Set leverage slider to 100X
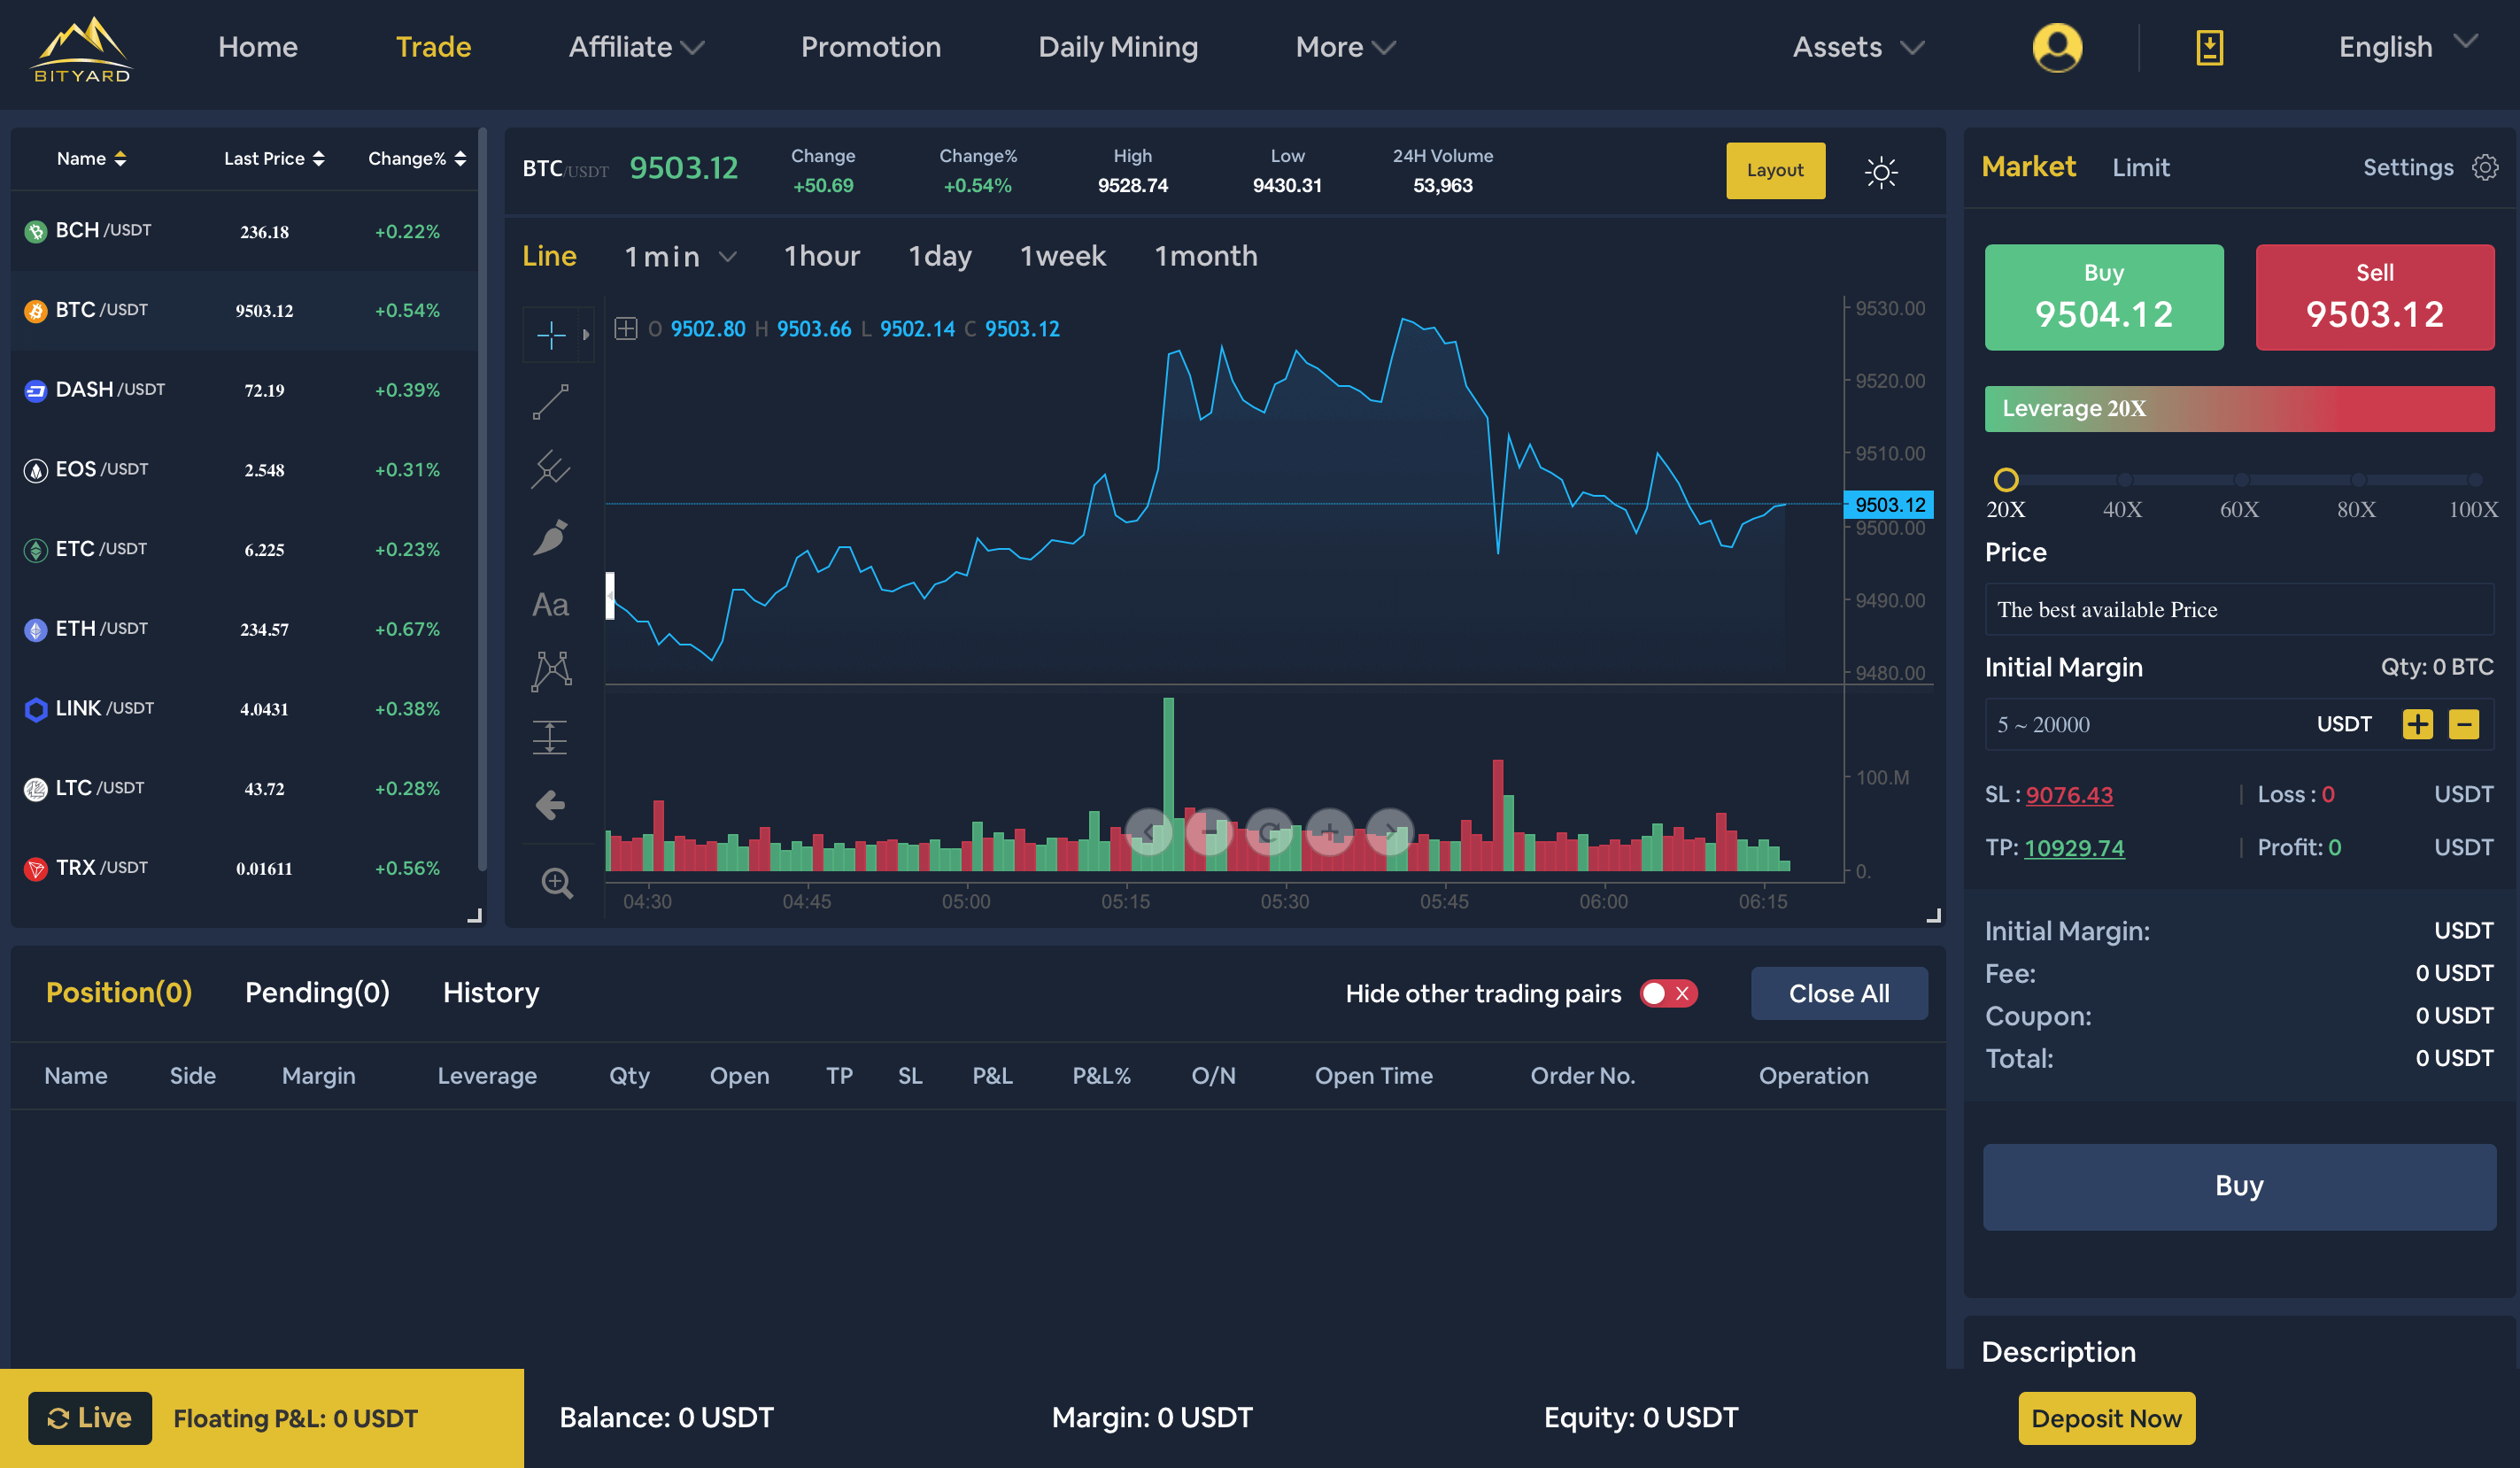The width and height of the screenshot is (2520, 1468). 2474,480
